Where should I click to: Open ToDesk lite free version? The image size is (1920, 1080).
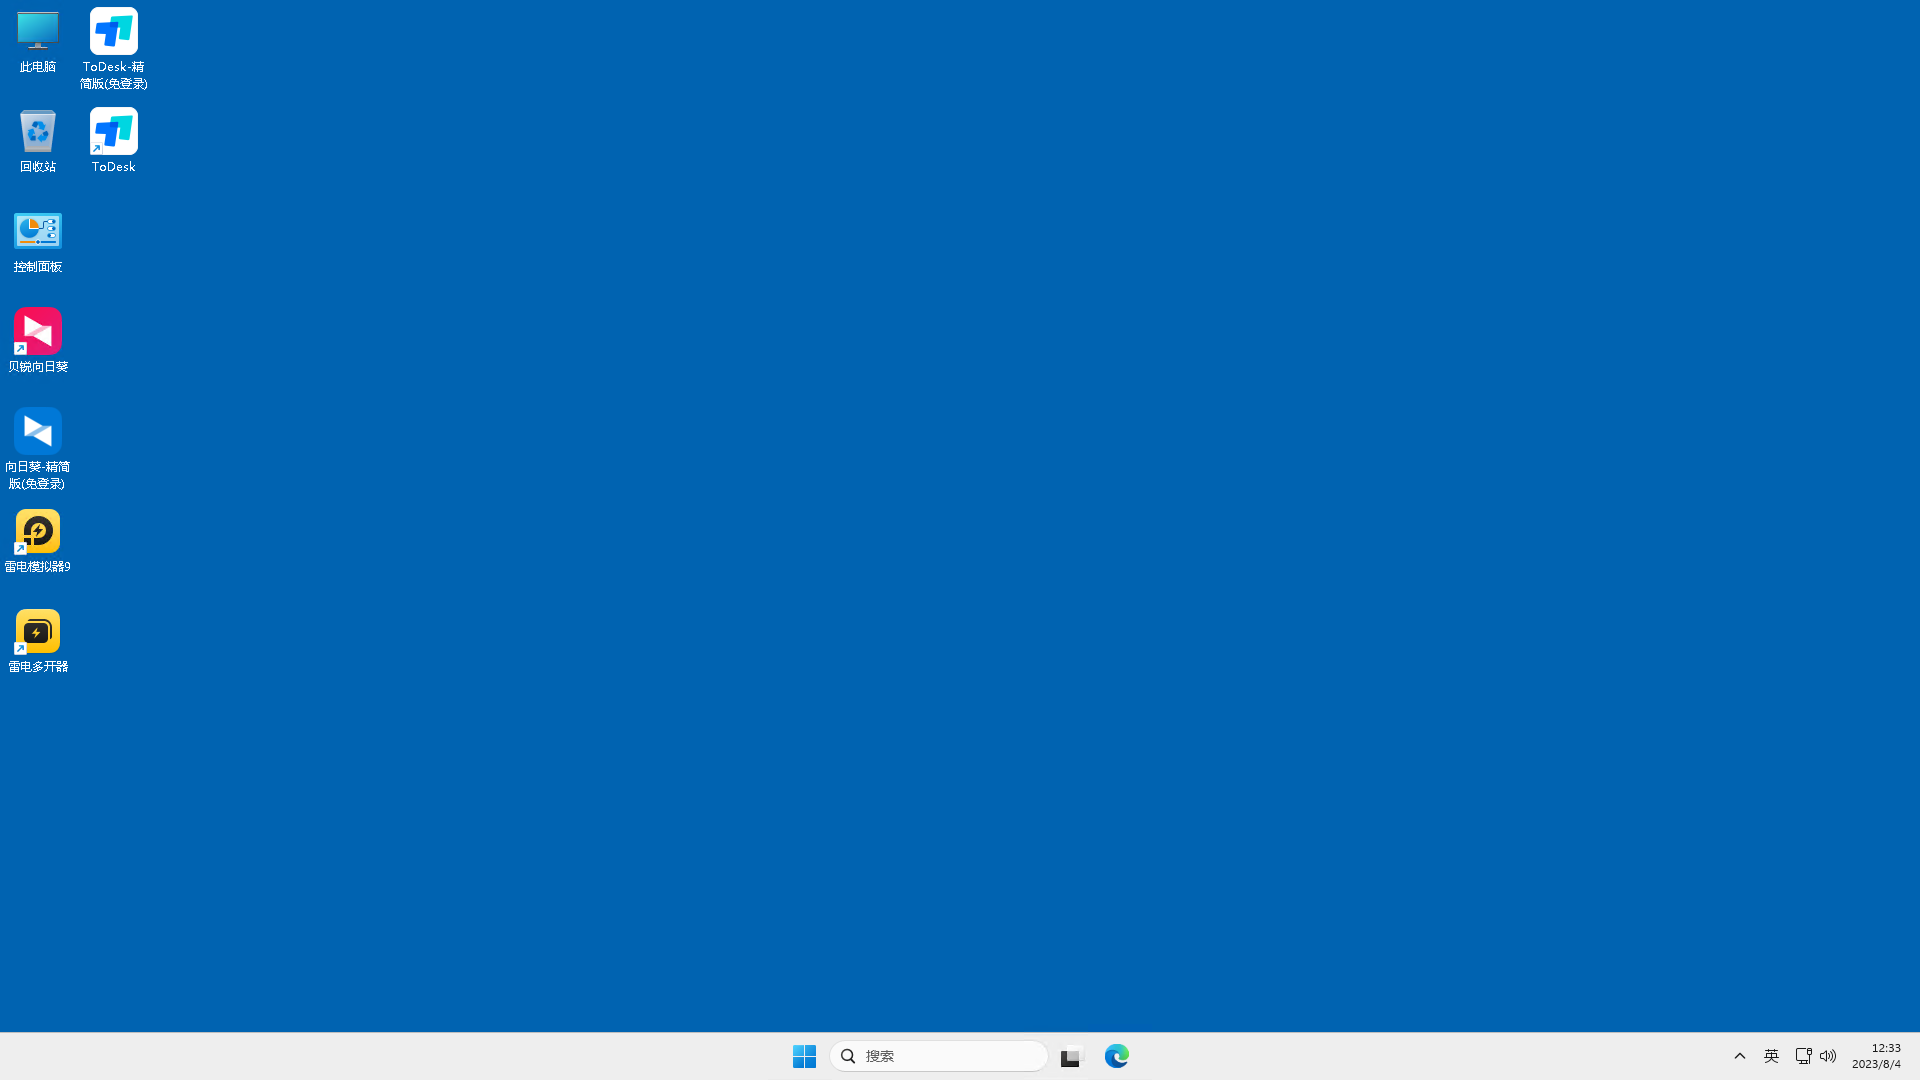(x=113, y=46)
